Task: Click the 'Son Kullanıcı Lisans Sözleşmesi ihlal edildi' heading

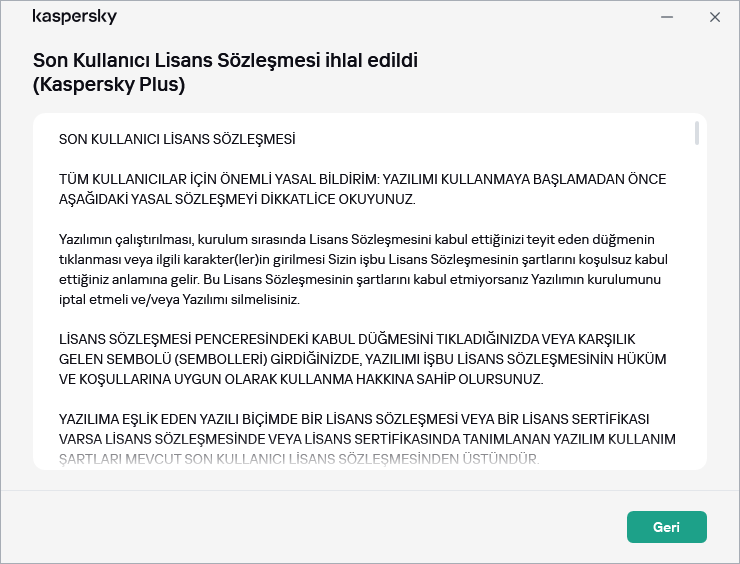Action: coord(225,61)
